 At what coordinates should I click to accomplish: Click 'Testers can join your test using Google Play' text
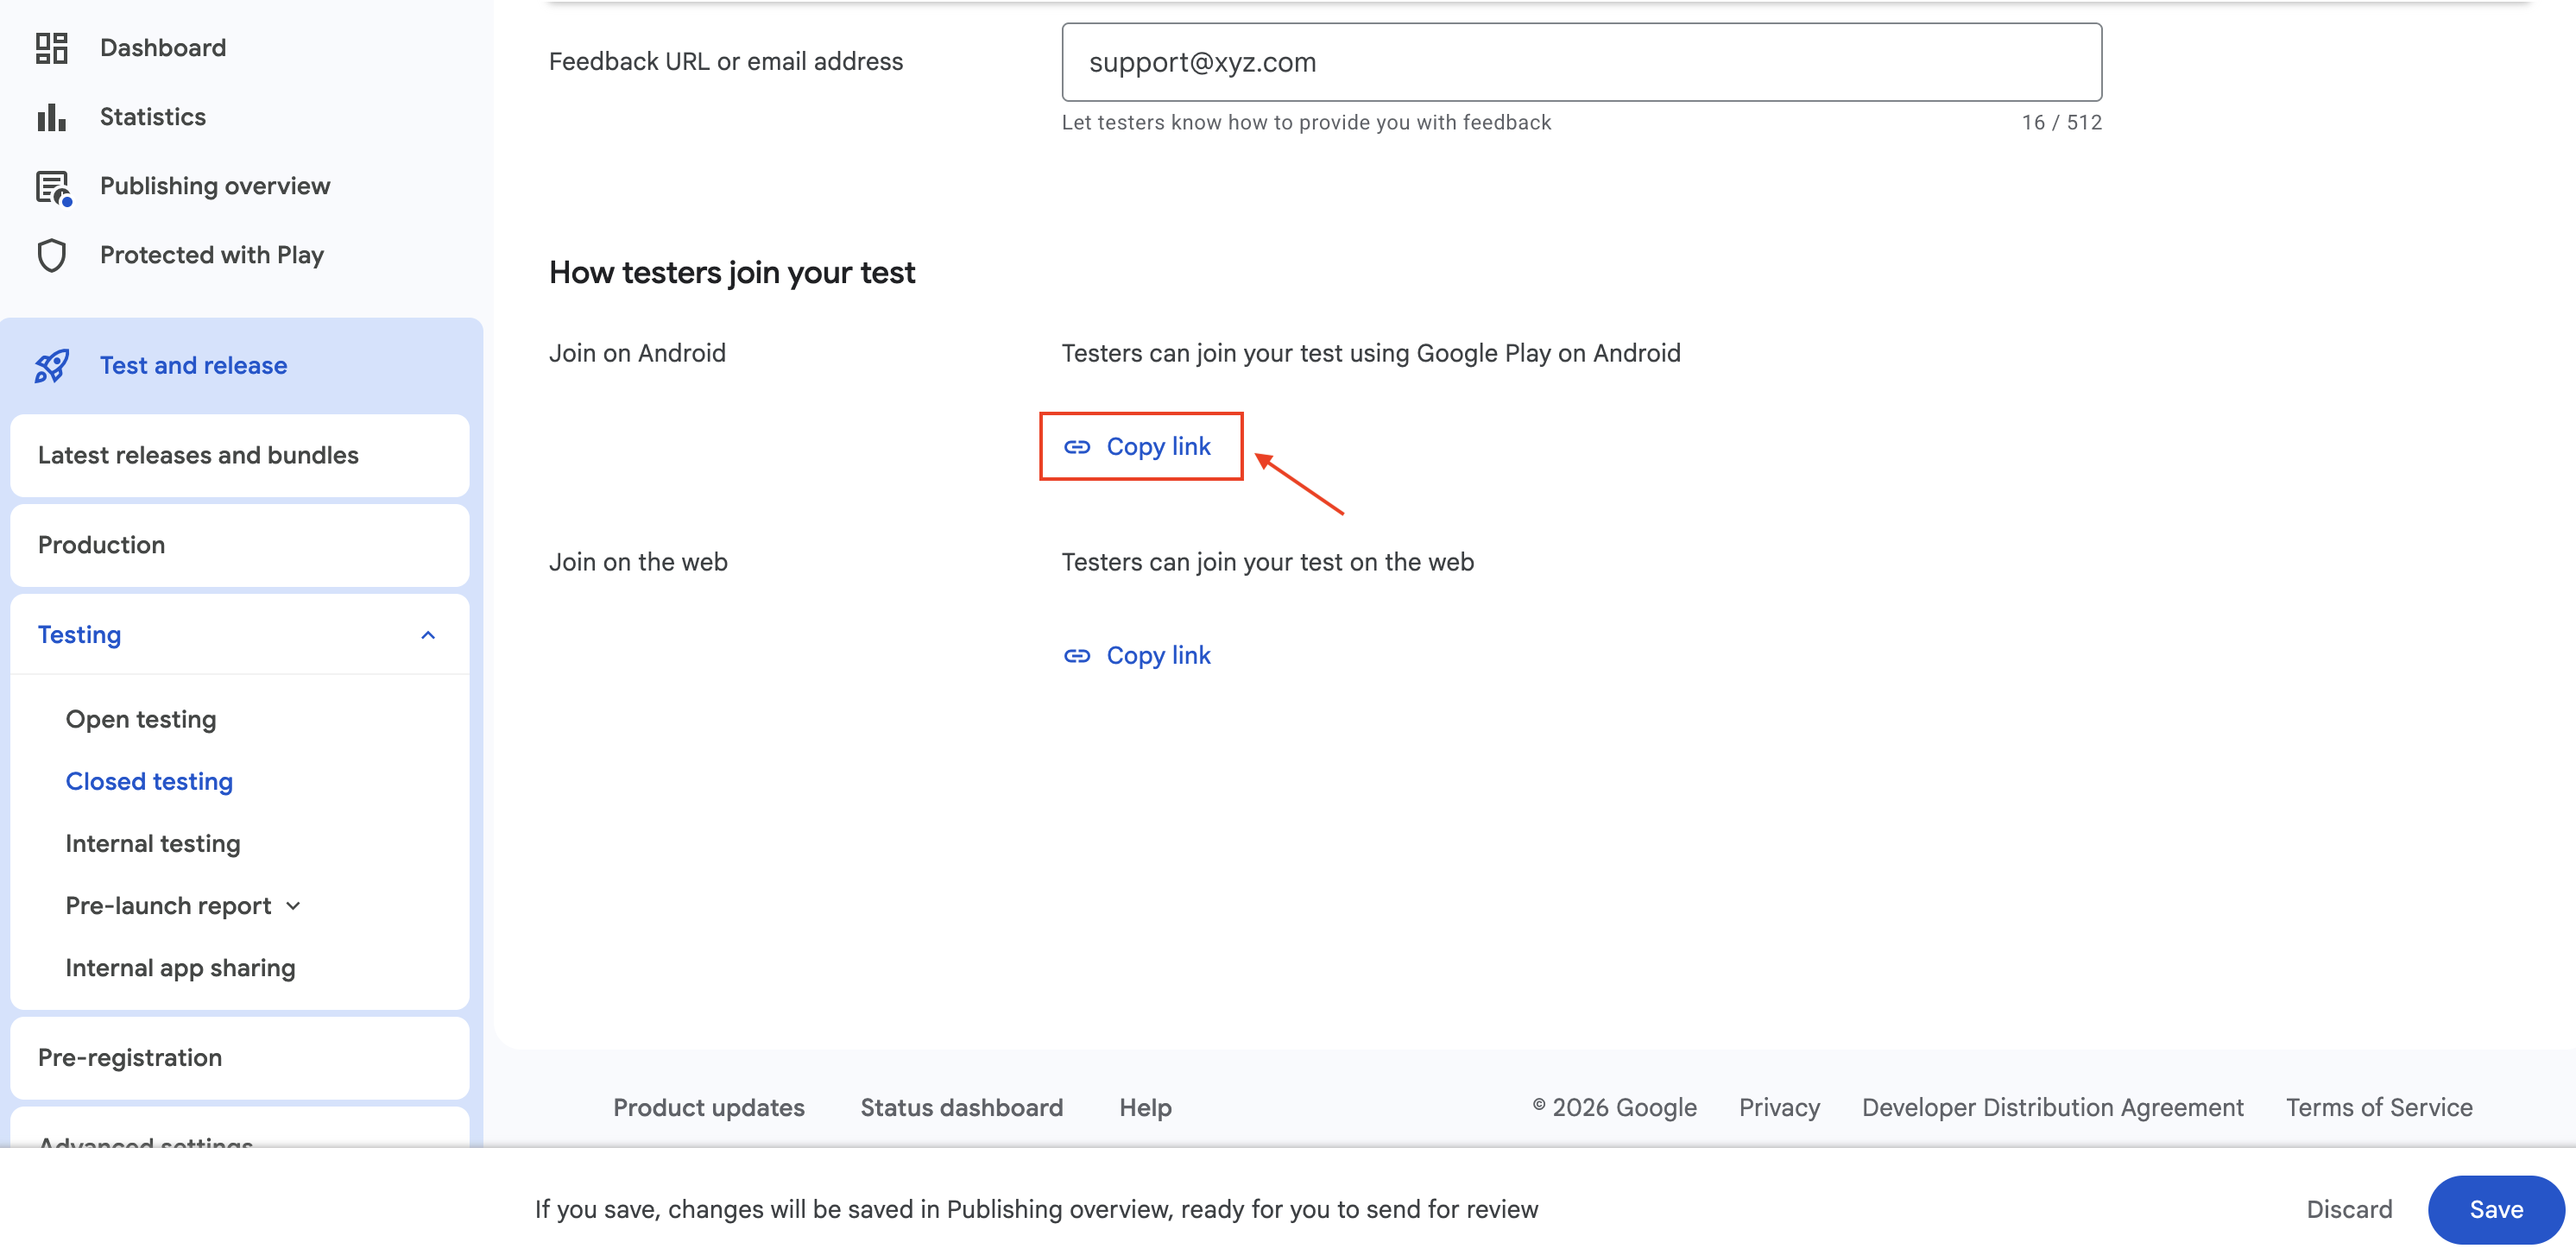(x=1370, y=354)
